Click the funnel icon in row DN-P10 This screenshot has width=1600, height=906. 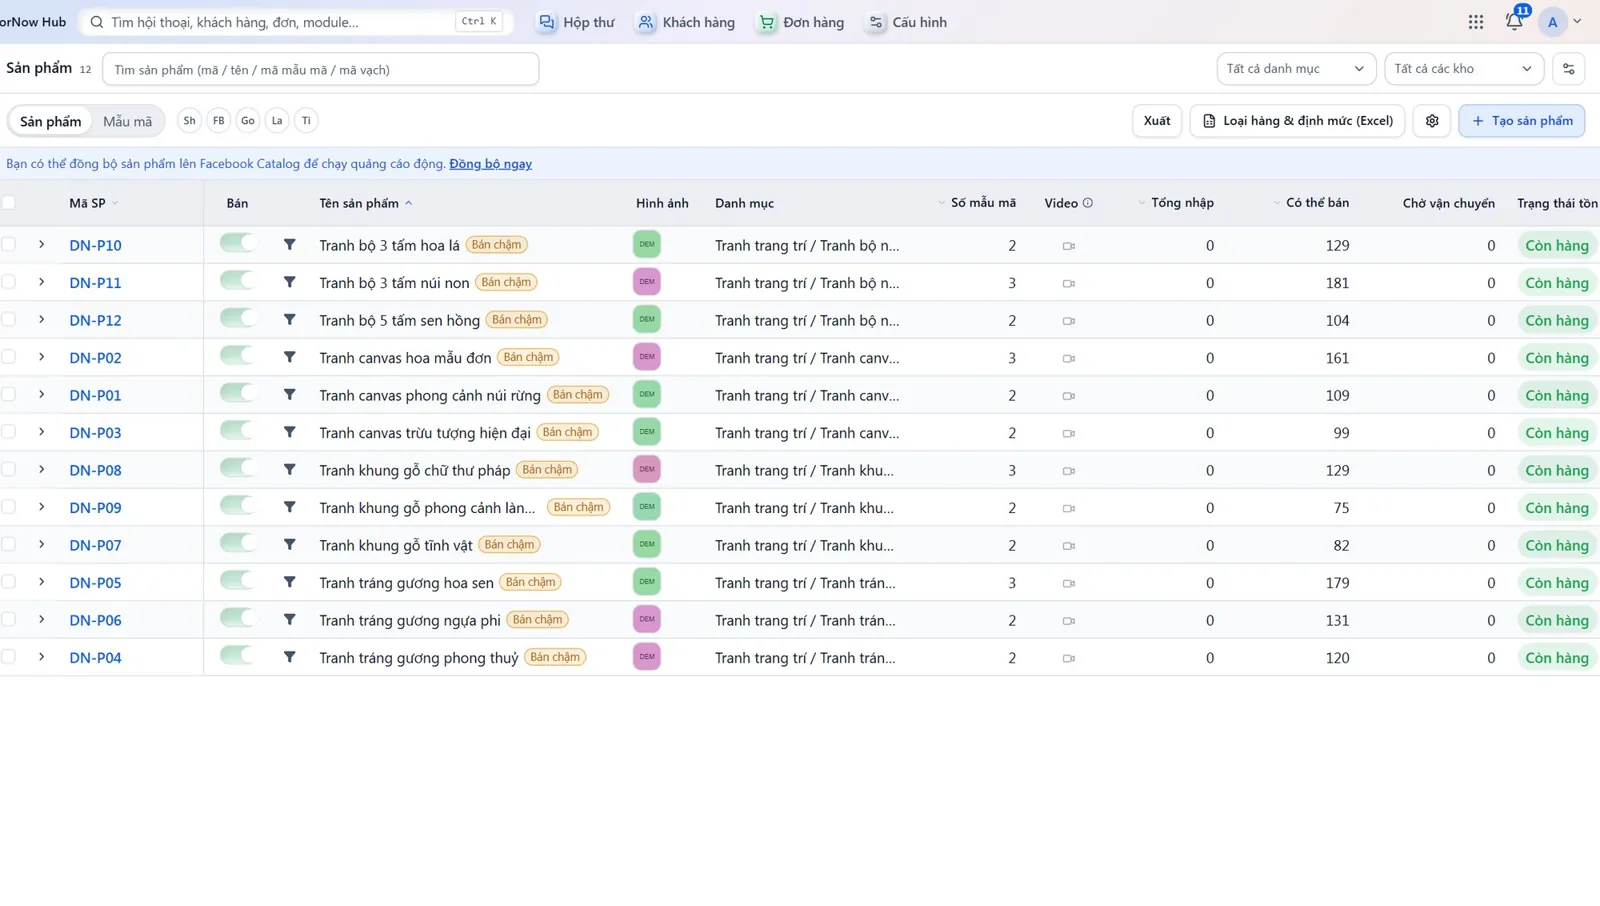point(289,245)
